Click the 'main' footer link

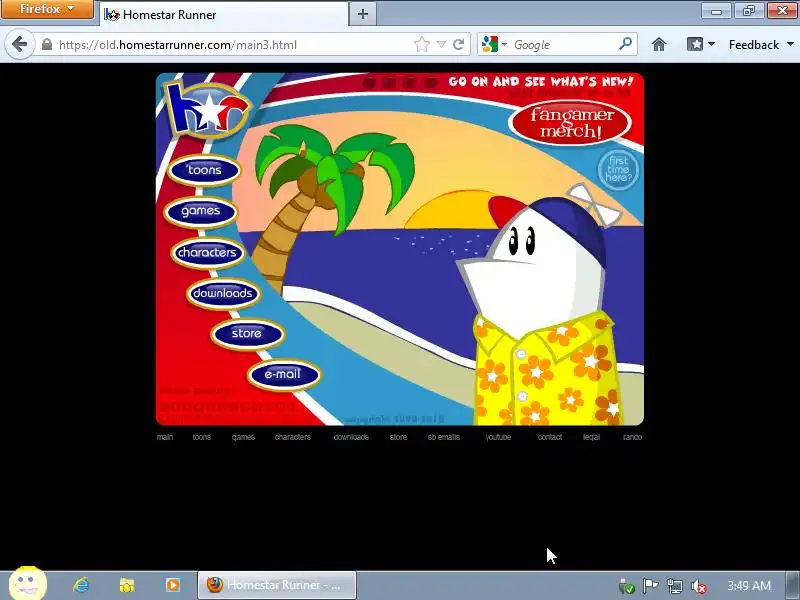[165, 437]
